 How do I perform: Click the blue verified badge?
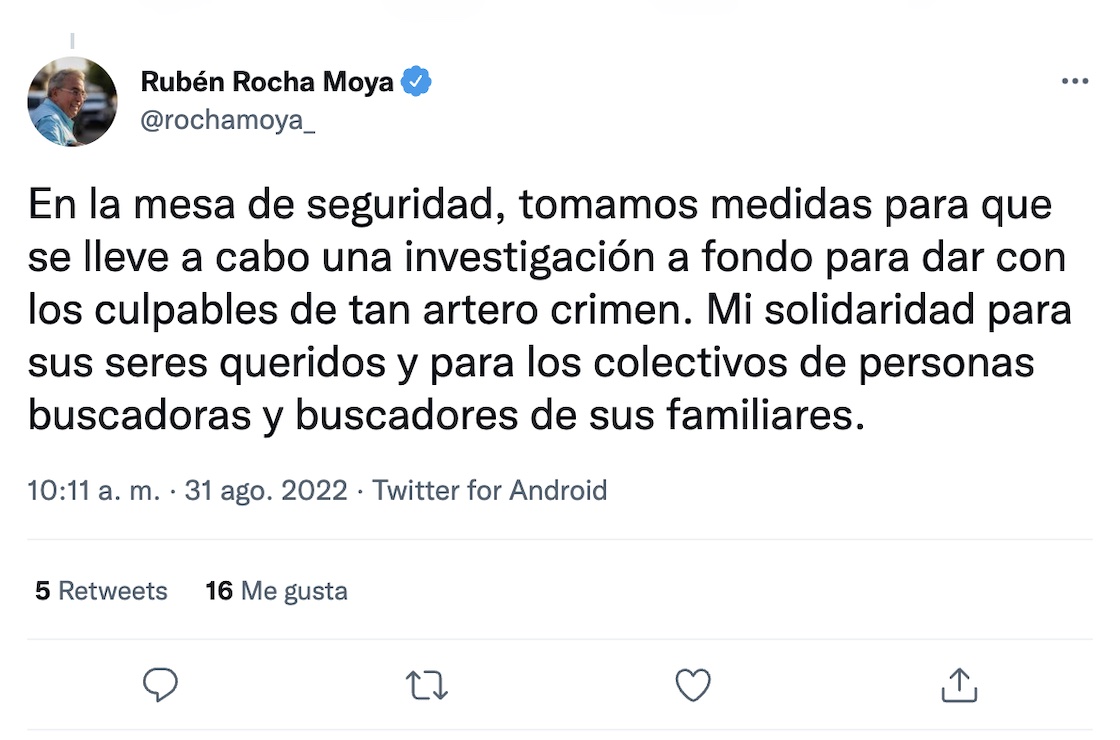pos(416,82)
